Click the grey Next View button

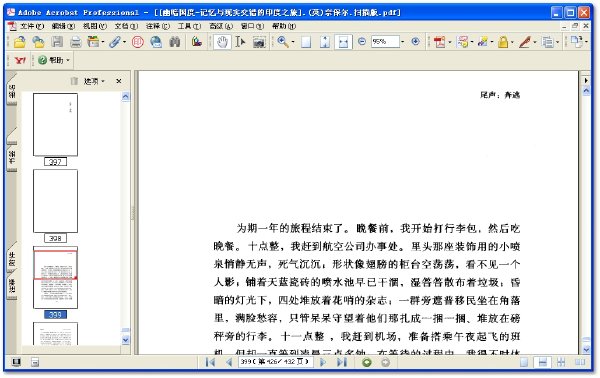(385, 362)
